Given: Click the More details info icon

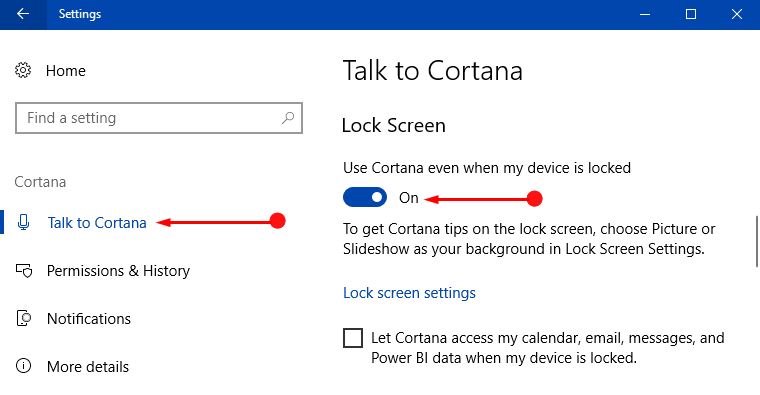Looking at the screenshot, I should click(x=23, y=366).
